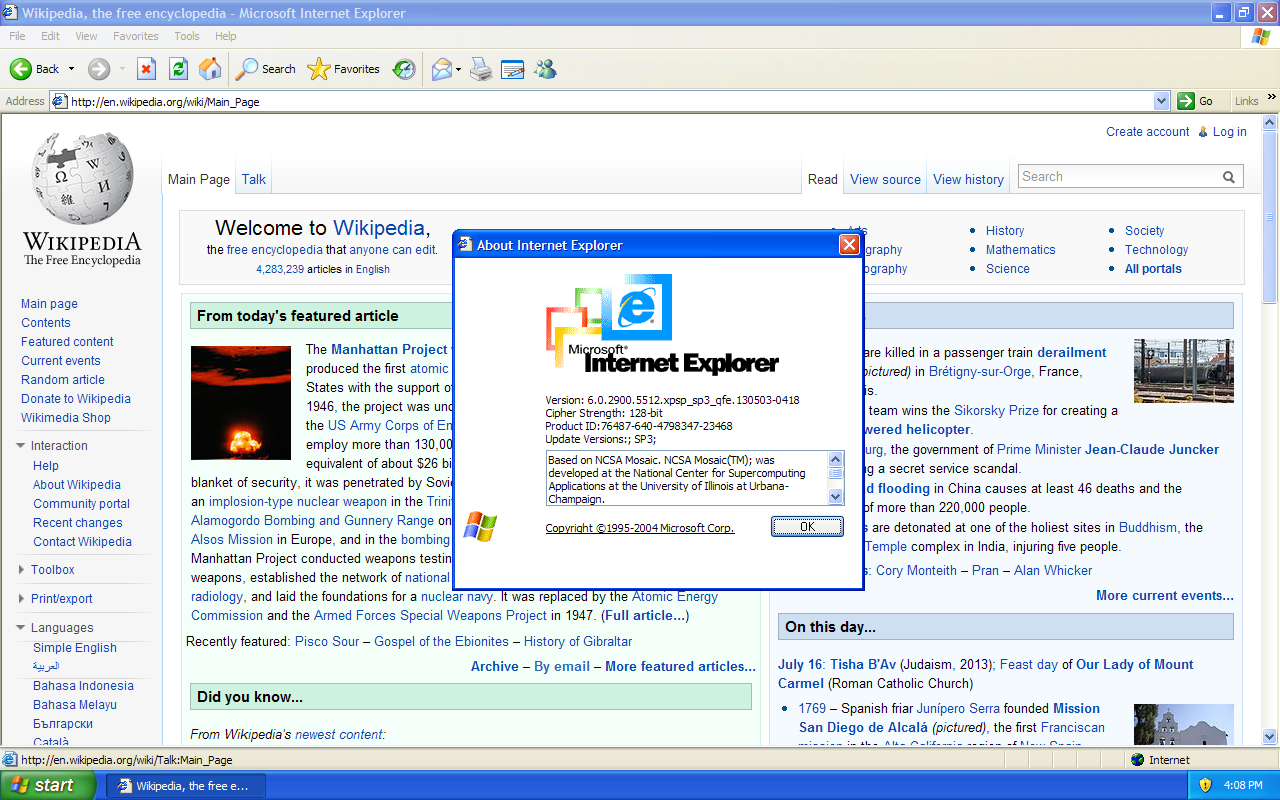Switch to the Talk tab
Screen dimensions: 1280x800
(254, 179)
